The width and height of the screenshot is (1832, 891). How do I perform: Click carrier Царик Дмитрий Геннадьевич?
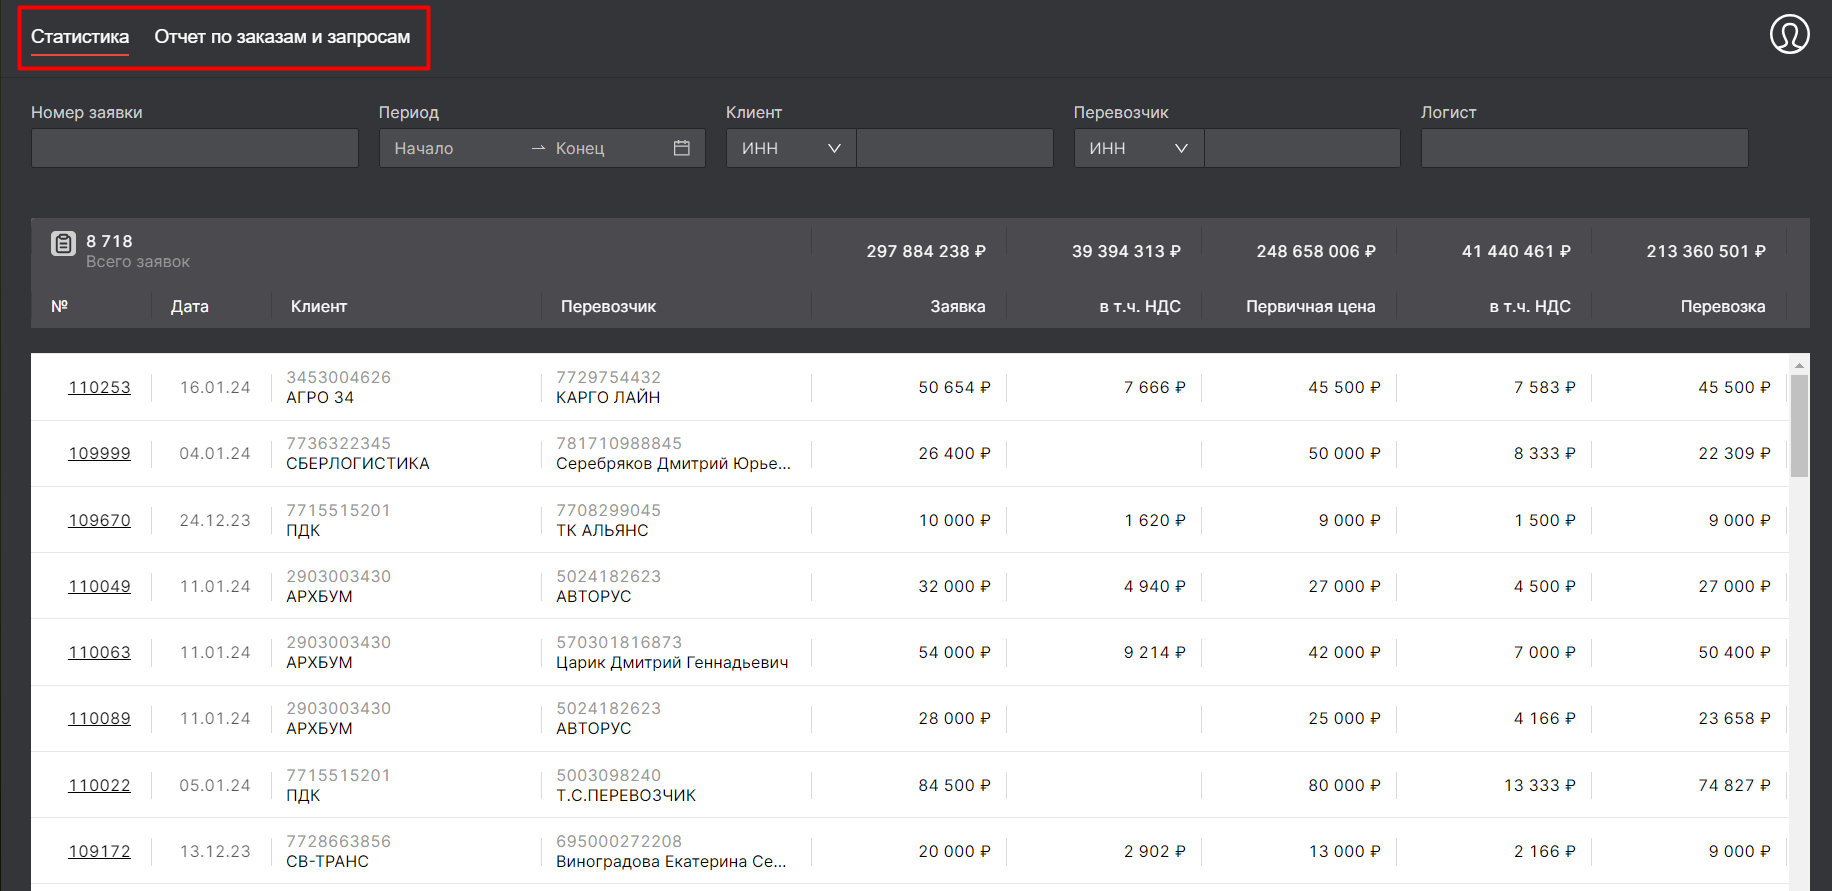click(x=672, y=662)
